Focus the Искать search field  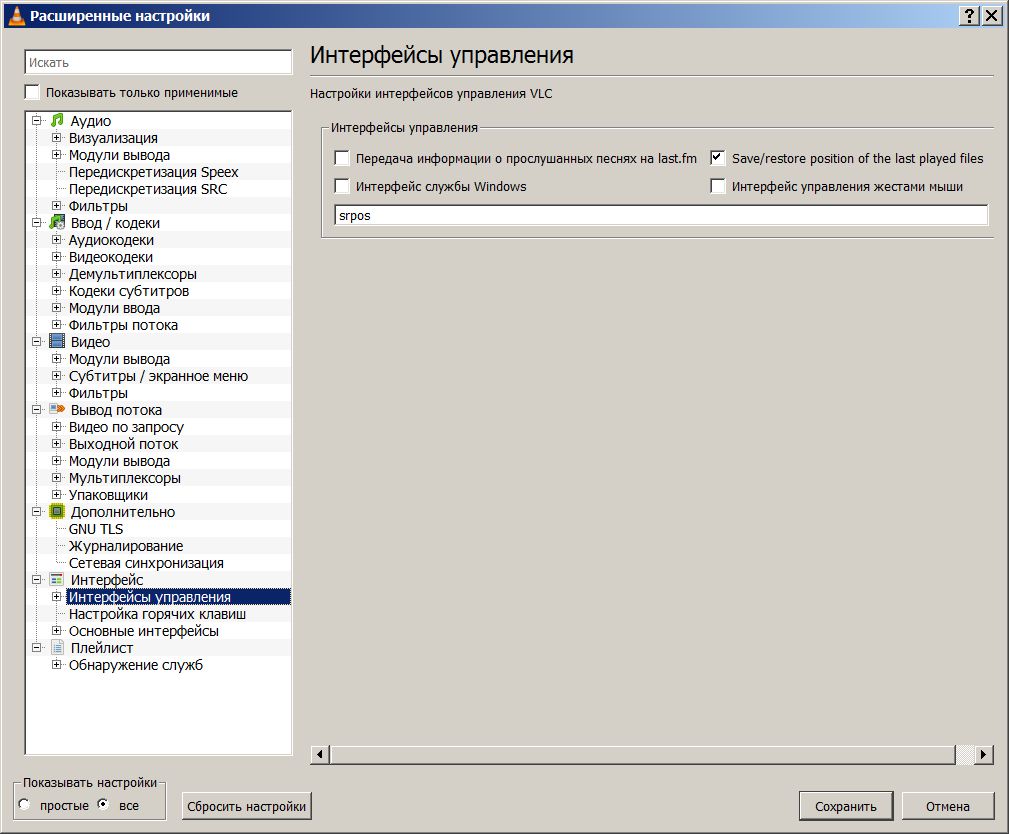[x=158, y=62]
